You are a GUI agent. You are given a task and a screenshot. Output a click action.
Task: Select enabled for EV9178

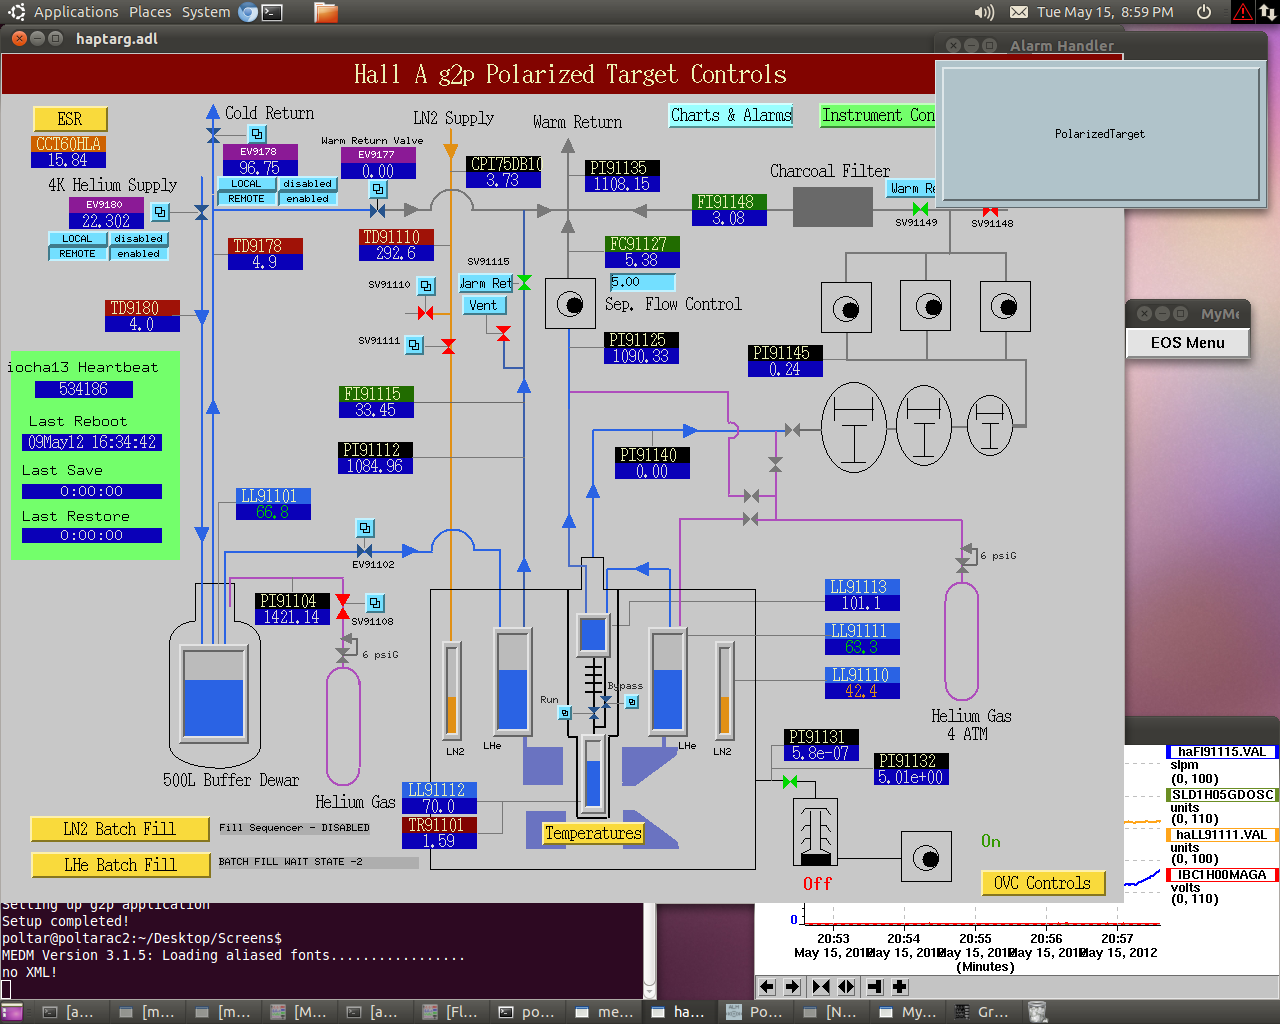tap(307, 199)
